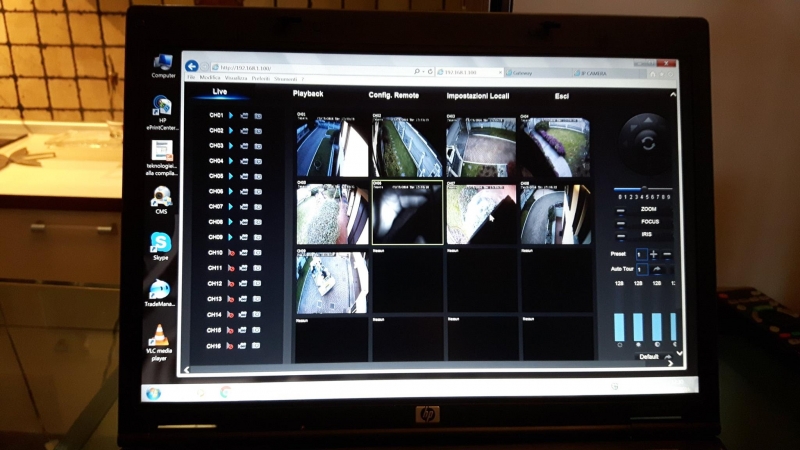Click the record icon for CH01
This screenshot has width=800, height=450.
pyautogui.click(x=244, y=116)
